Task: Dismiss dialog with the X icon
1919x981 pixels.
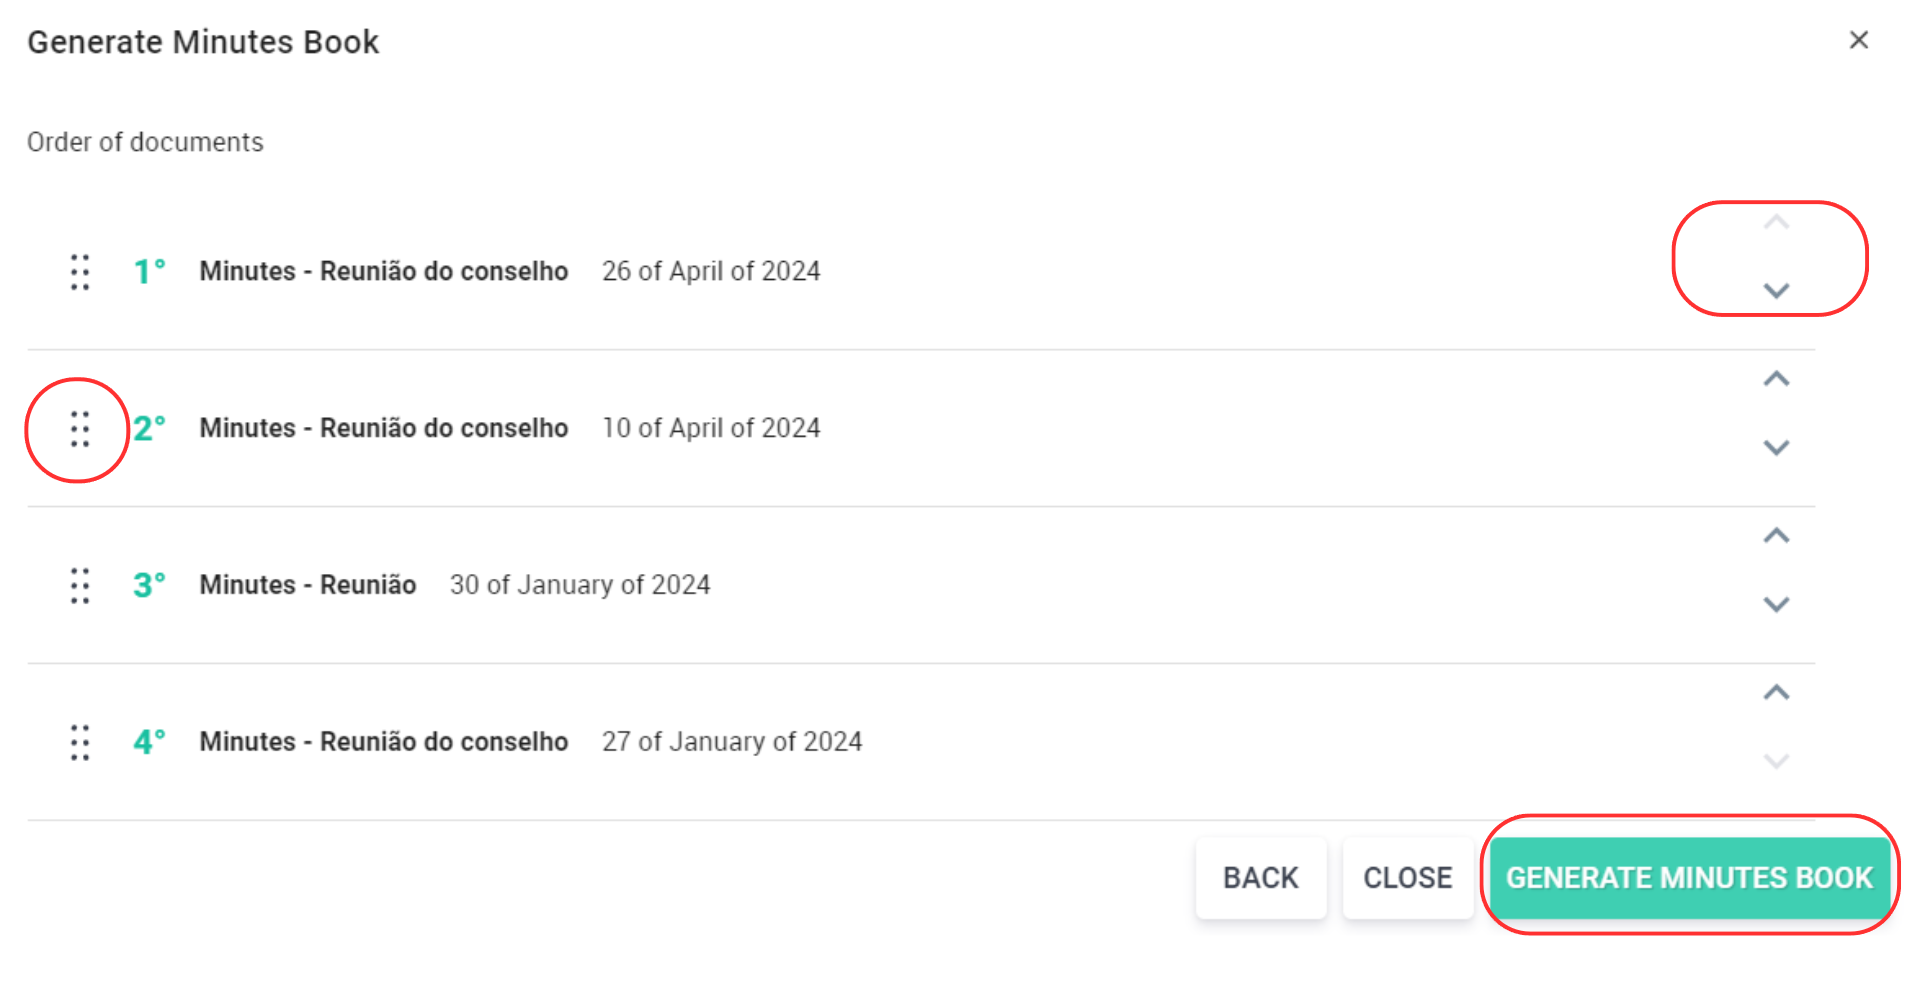Action: coord(1859,40)
